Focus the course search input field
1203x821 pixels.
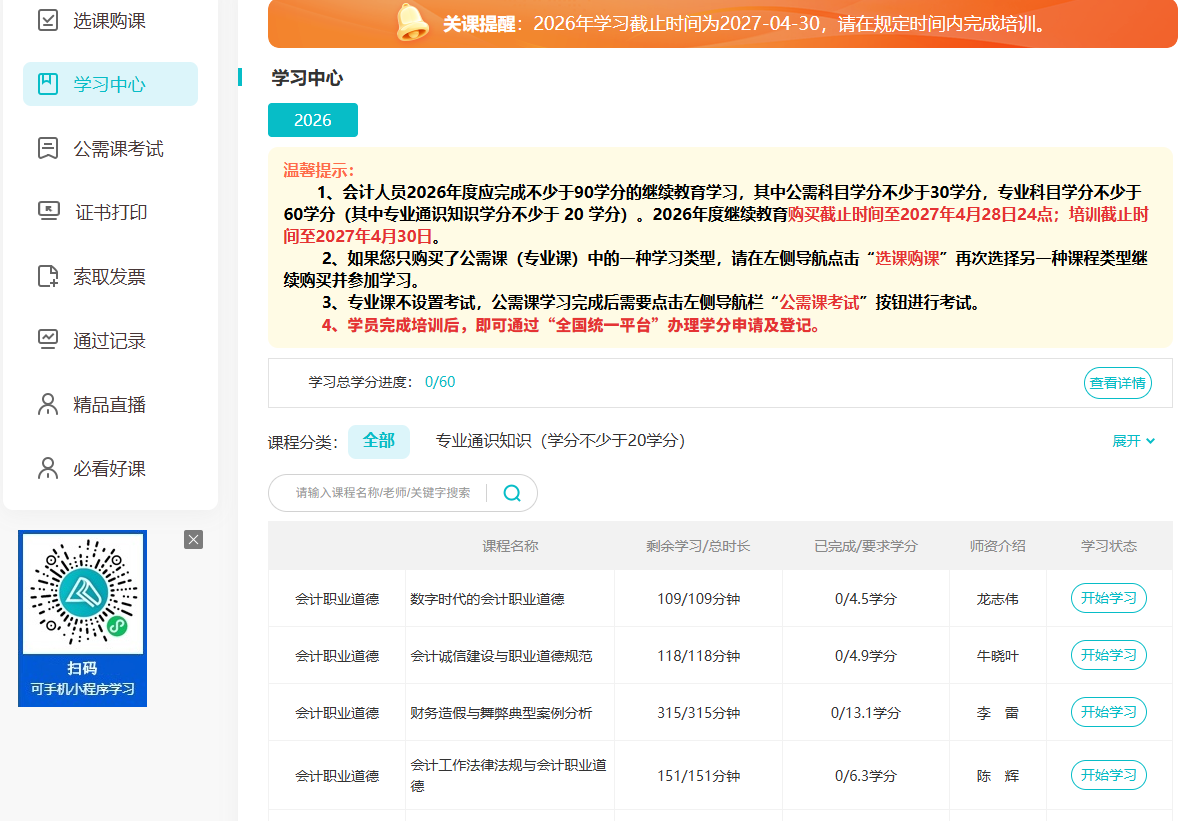(x=383, y=493)
